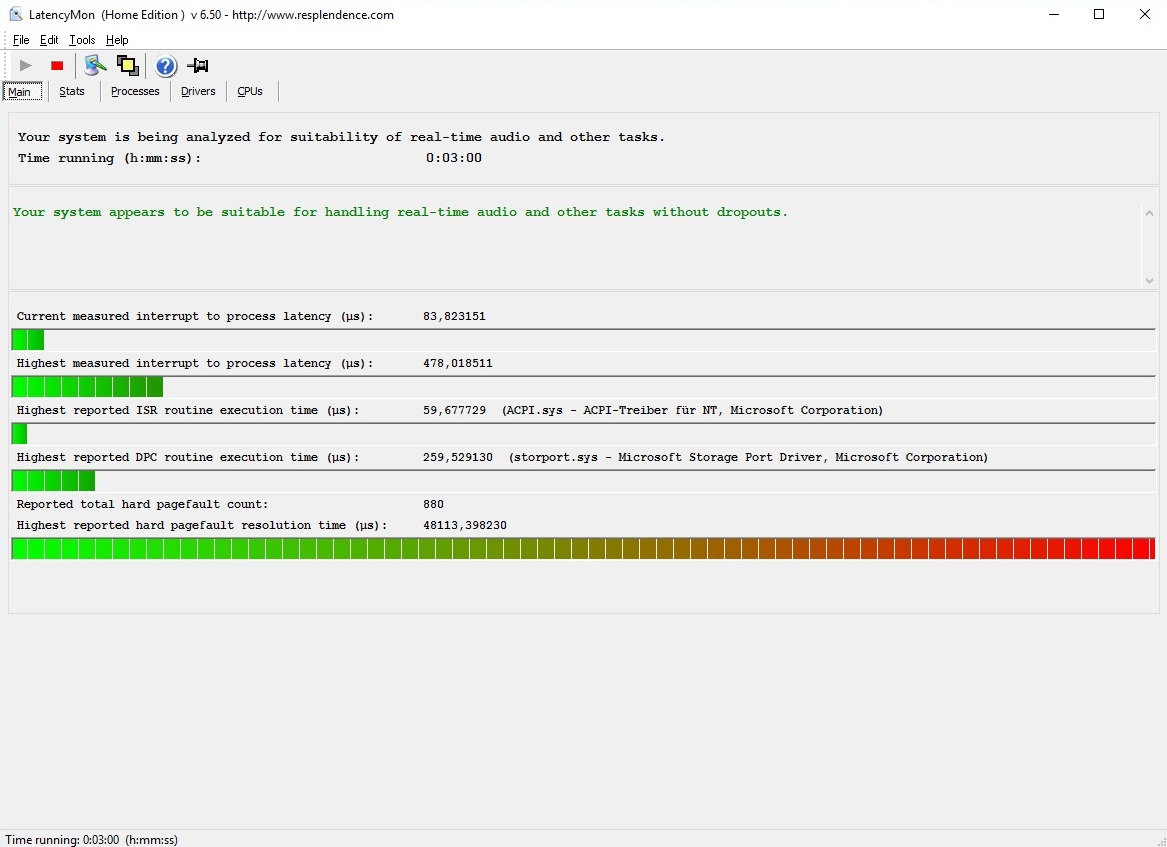Click "Time running (h:mm:ss):" label in the upper panel

[109, 158]
